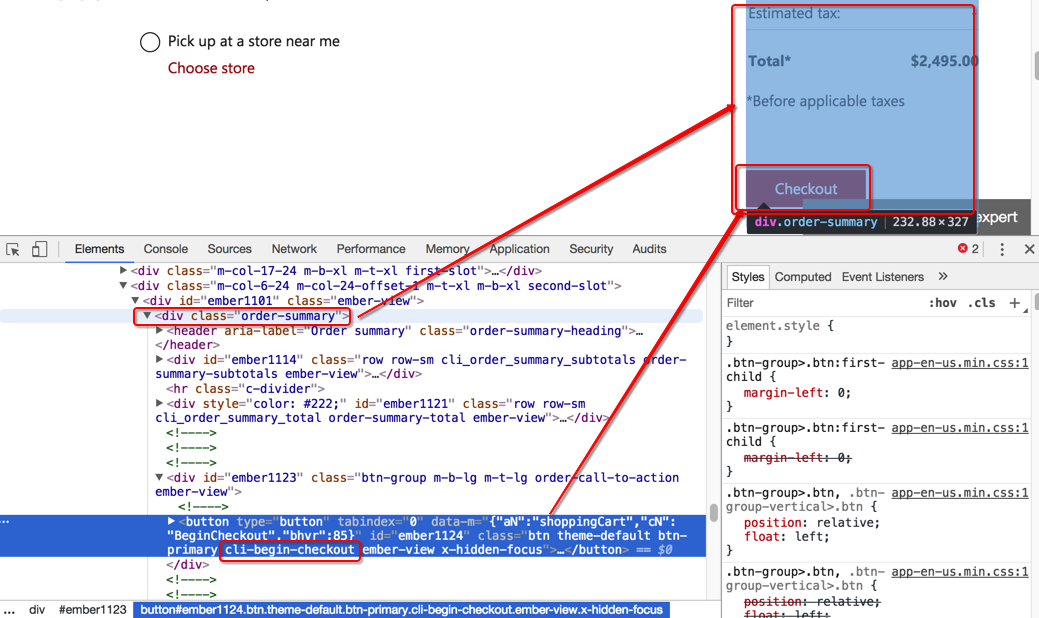Click the Styles Filter input field
Screen dimensions: 1039x618
point(822,303)
